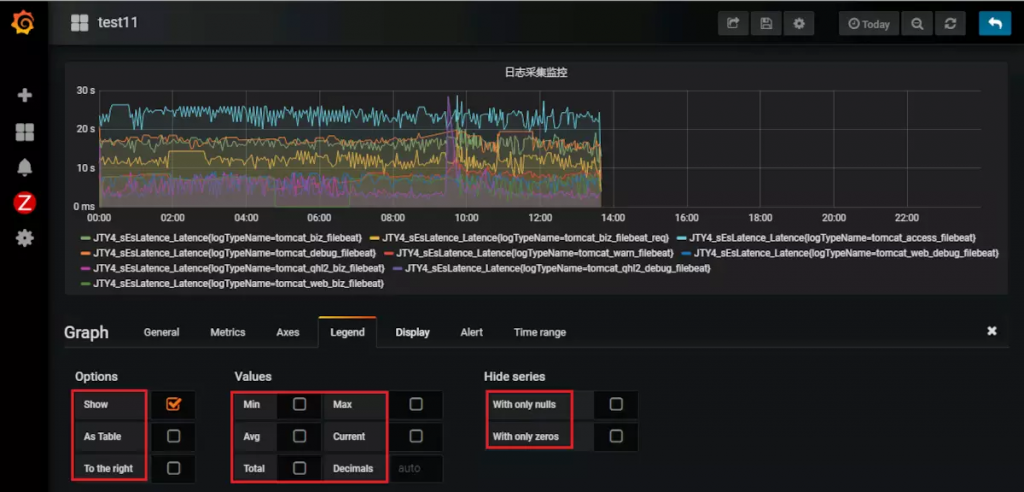Switch to the Metrics tab
Viewport: 1024px width, 492px height.
(228, 332)
